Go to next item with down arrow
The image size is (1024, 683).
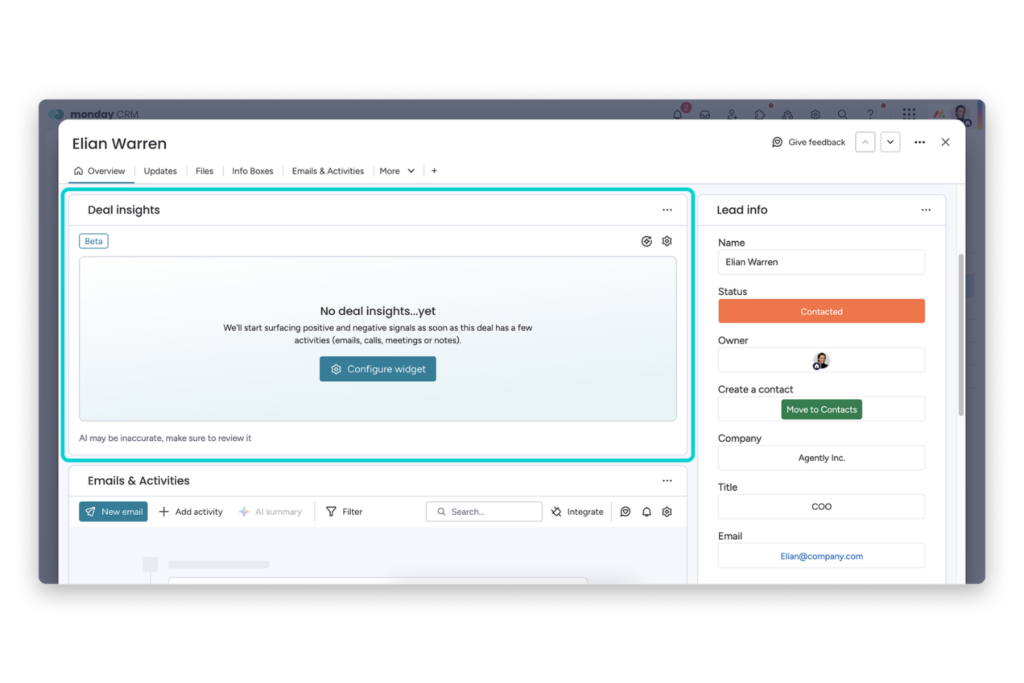coord(890,142)
